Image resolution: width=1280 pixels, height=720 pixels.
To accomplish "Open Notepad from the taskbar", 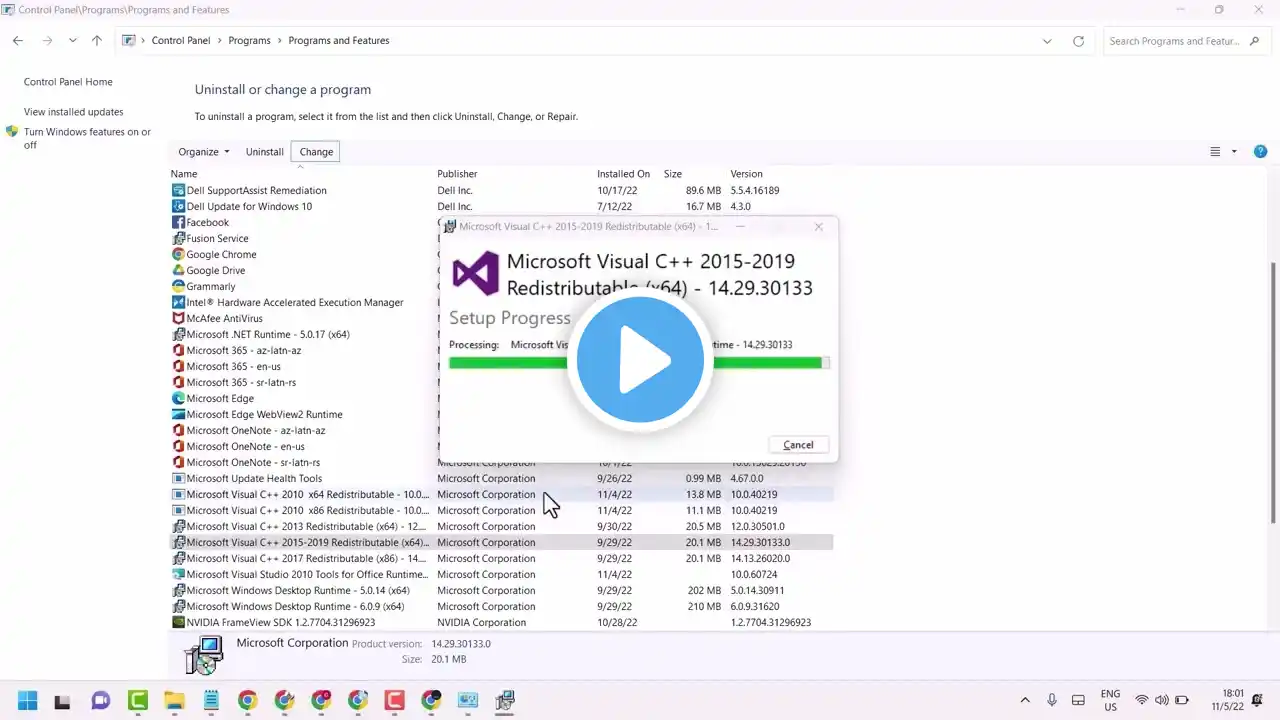I will pos(211,700).
